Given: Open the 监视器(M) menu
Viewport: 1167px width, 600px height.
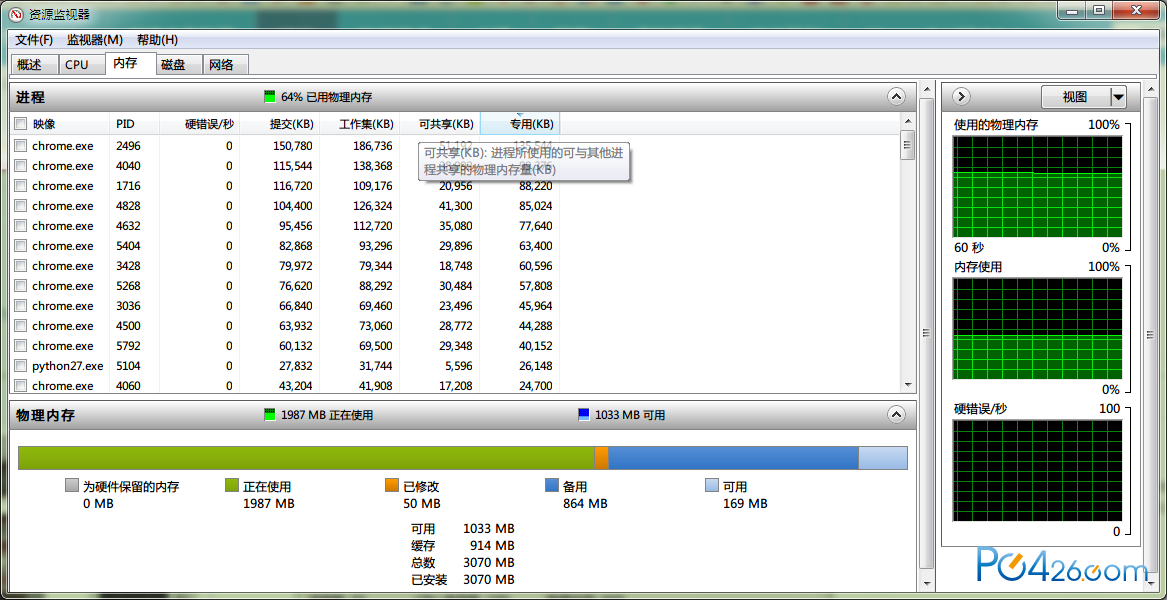Looking at the screenshot, I should tap(95, 39).
